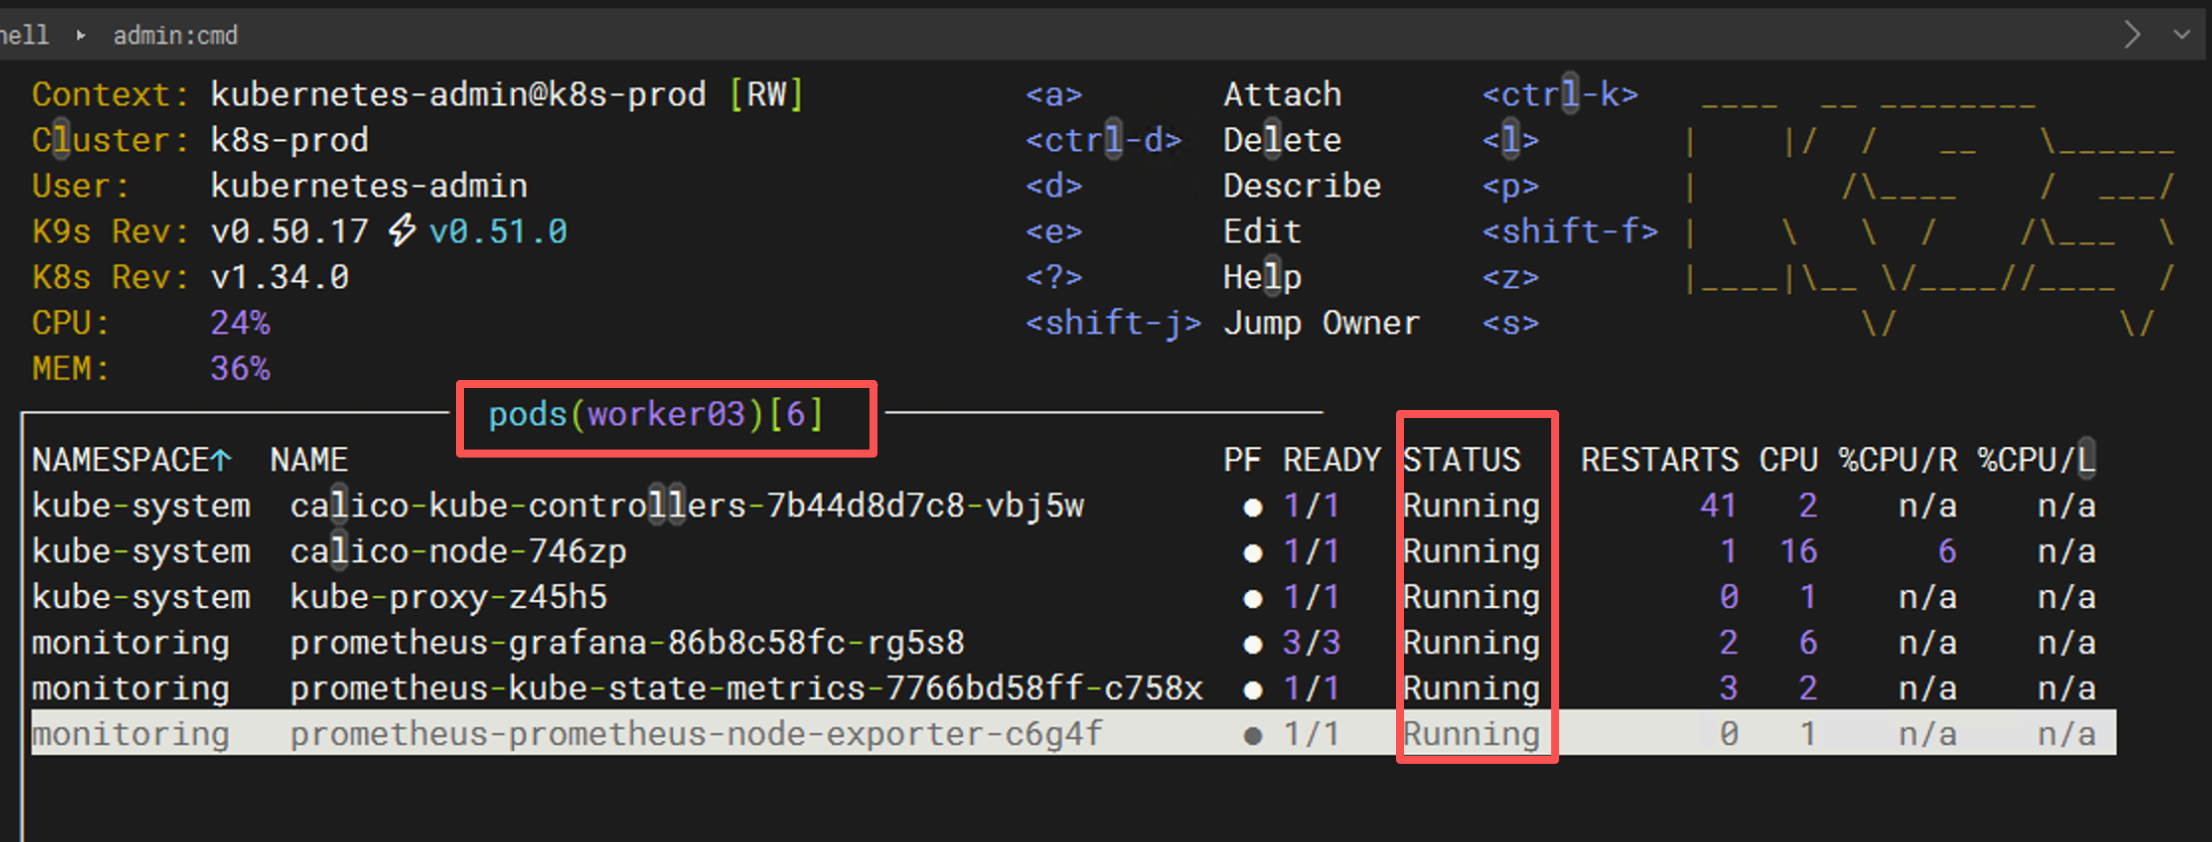Select the kube-proxy-z45h5 pod row
This screenshot has height=842, width=2212.
1073,597
